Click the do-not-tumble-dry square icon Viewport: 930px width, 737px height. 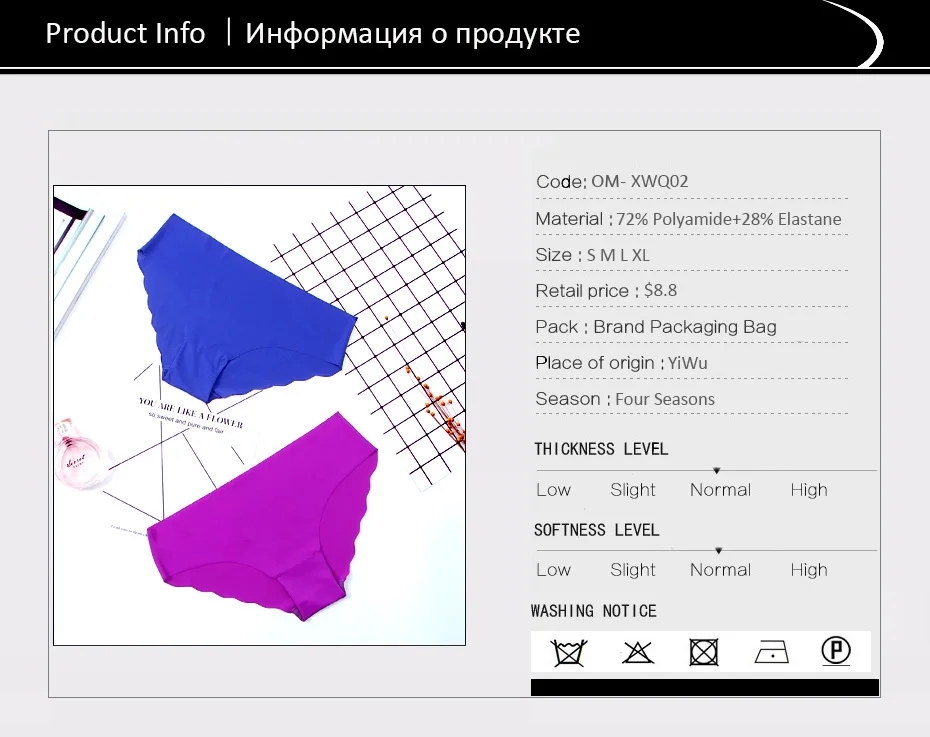coord(704,652)
